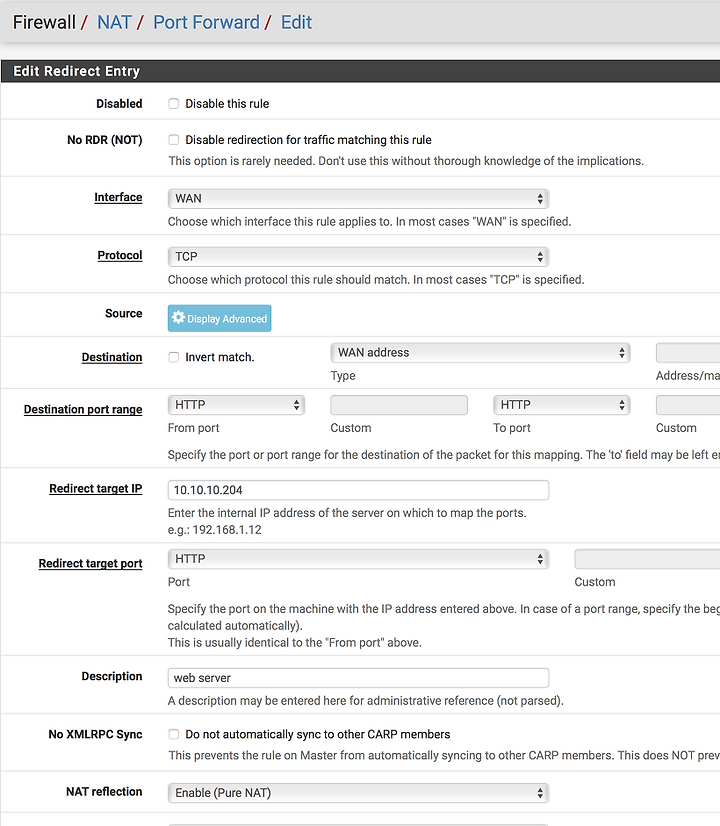This screenshot has width=720, height=826.
Task: Click the underlined Protocol label
Action: click(x=120, y=255)
